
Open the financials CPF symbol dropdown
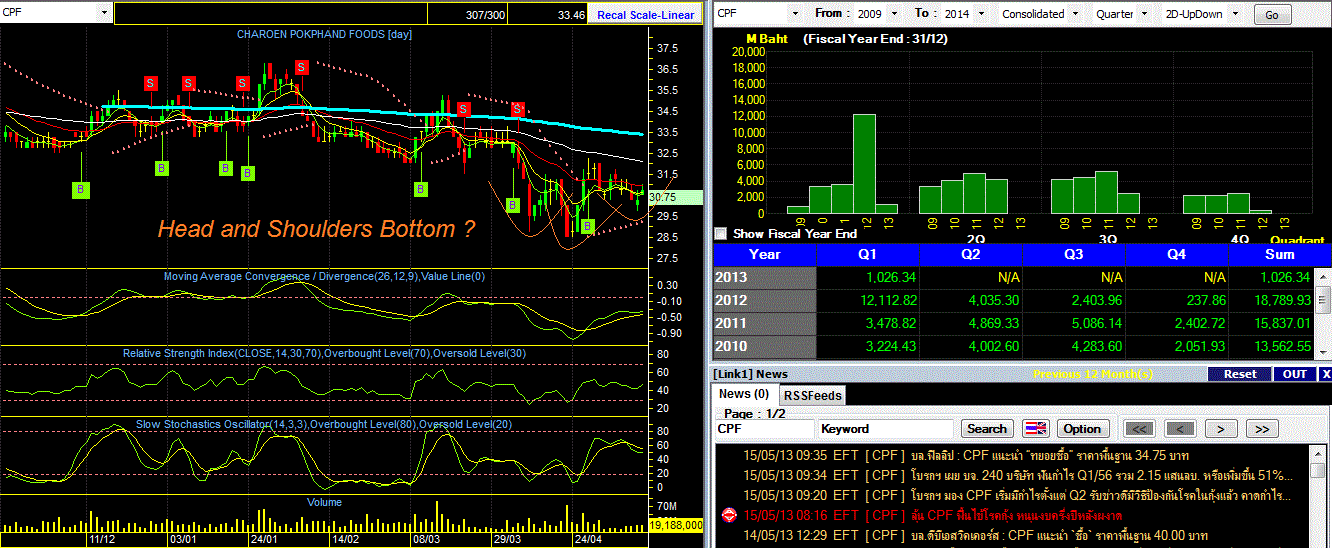coord(795,14)
